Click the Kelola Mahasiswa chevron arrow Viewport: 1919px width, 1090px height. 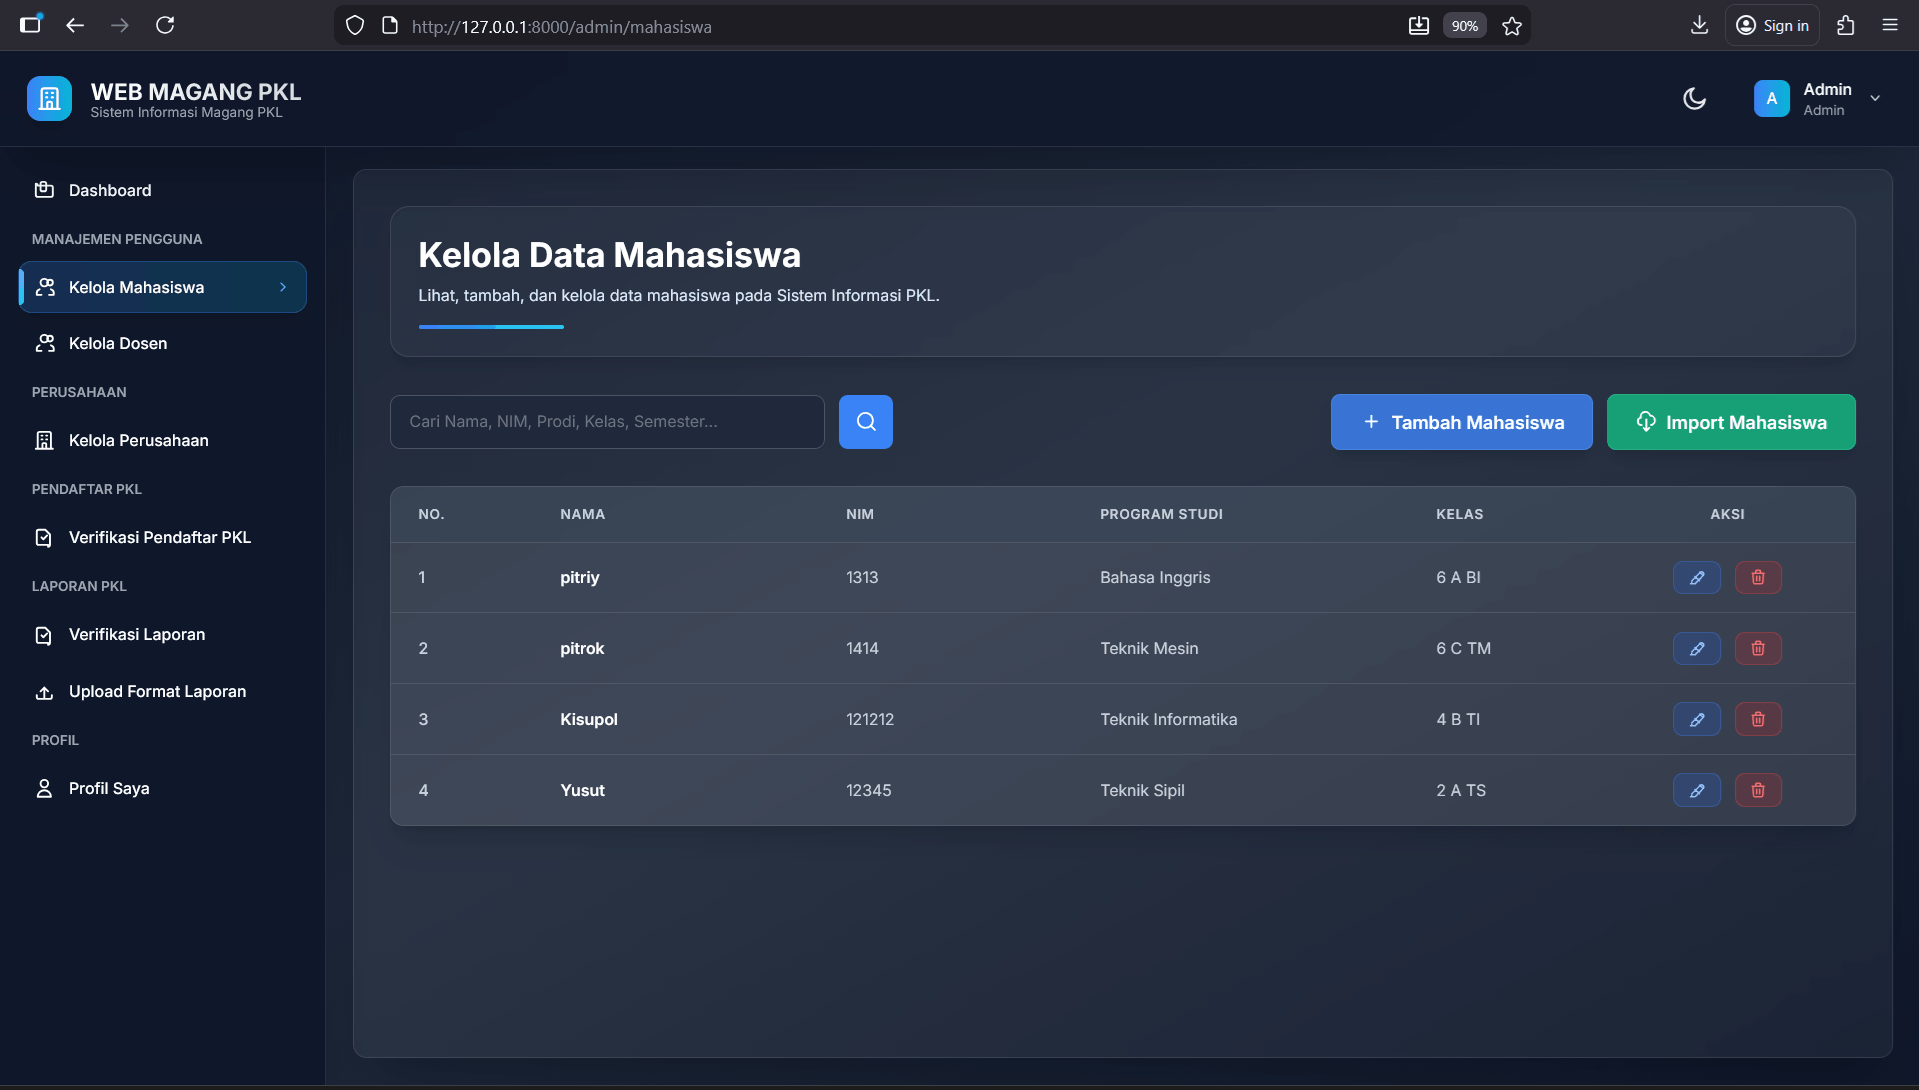(283, 287)
